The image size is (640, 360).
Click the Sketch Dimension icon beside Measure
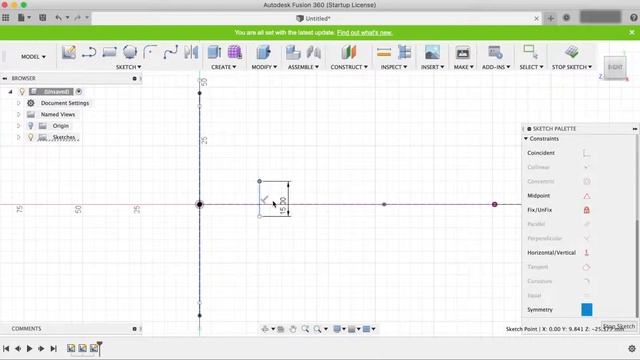click(x=404, y=52)
